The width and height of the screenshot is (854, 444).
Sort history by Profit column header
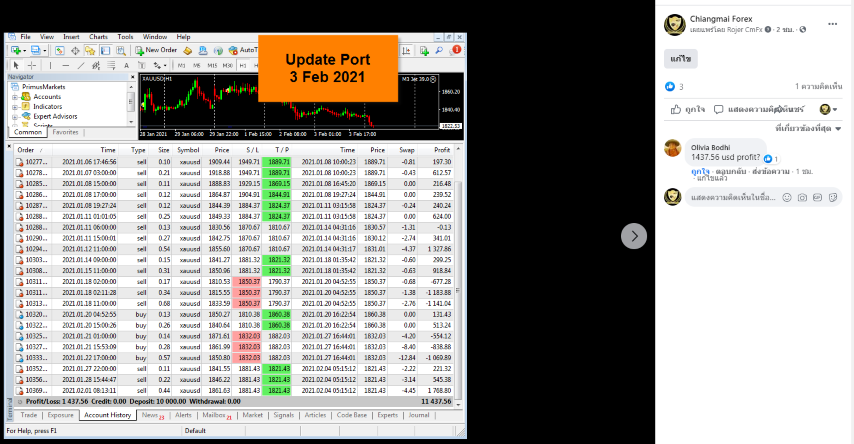tap(442, 150)
